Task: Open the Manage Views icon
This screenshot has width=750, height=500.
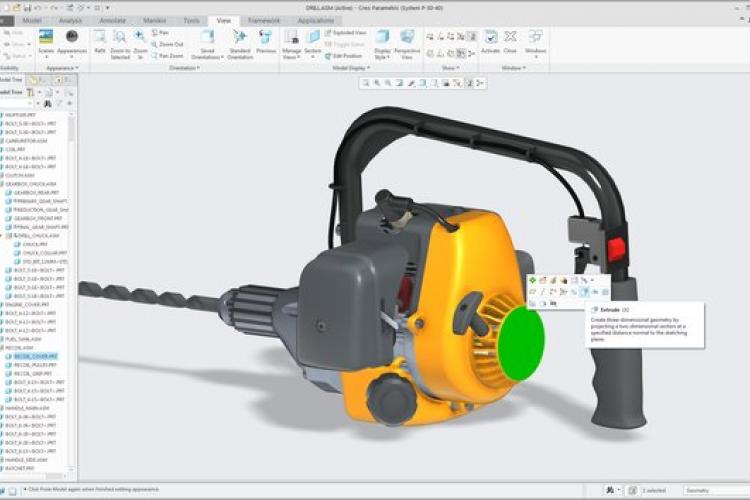Action: (291, 37)
